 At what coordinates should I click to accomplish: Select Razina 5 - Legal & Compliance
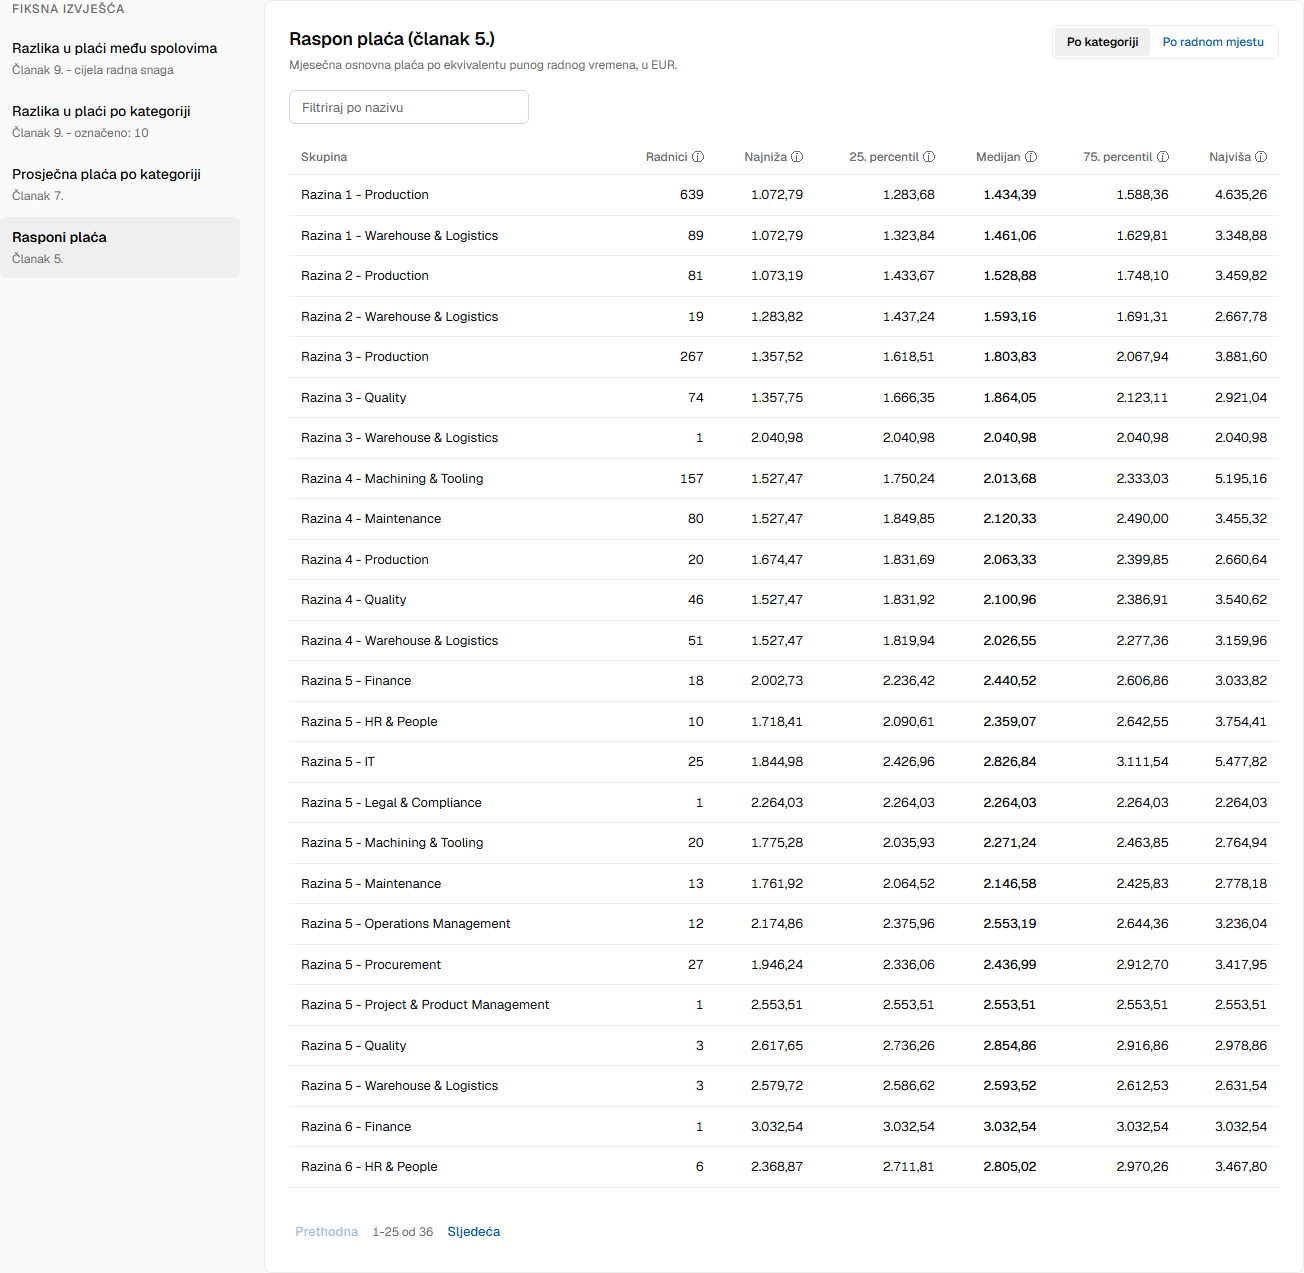pyautogui.click(x=391, y=803)
